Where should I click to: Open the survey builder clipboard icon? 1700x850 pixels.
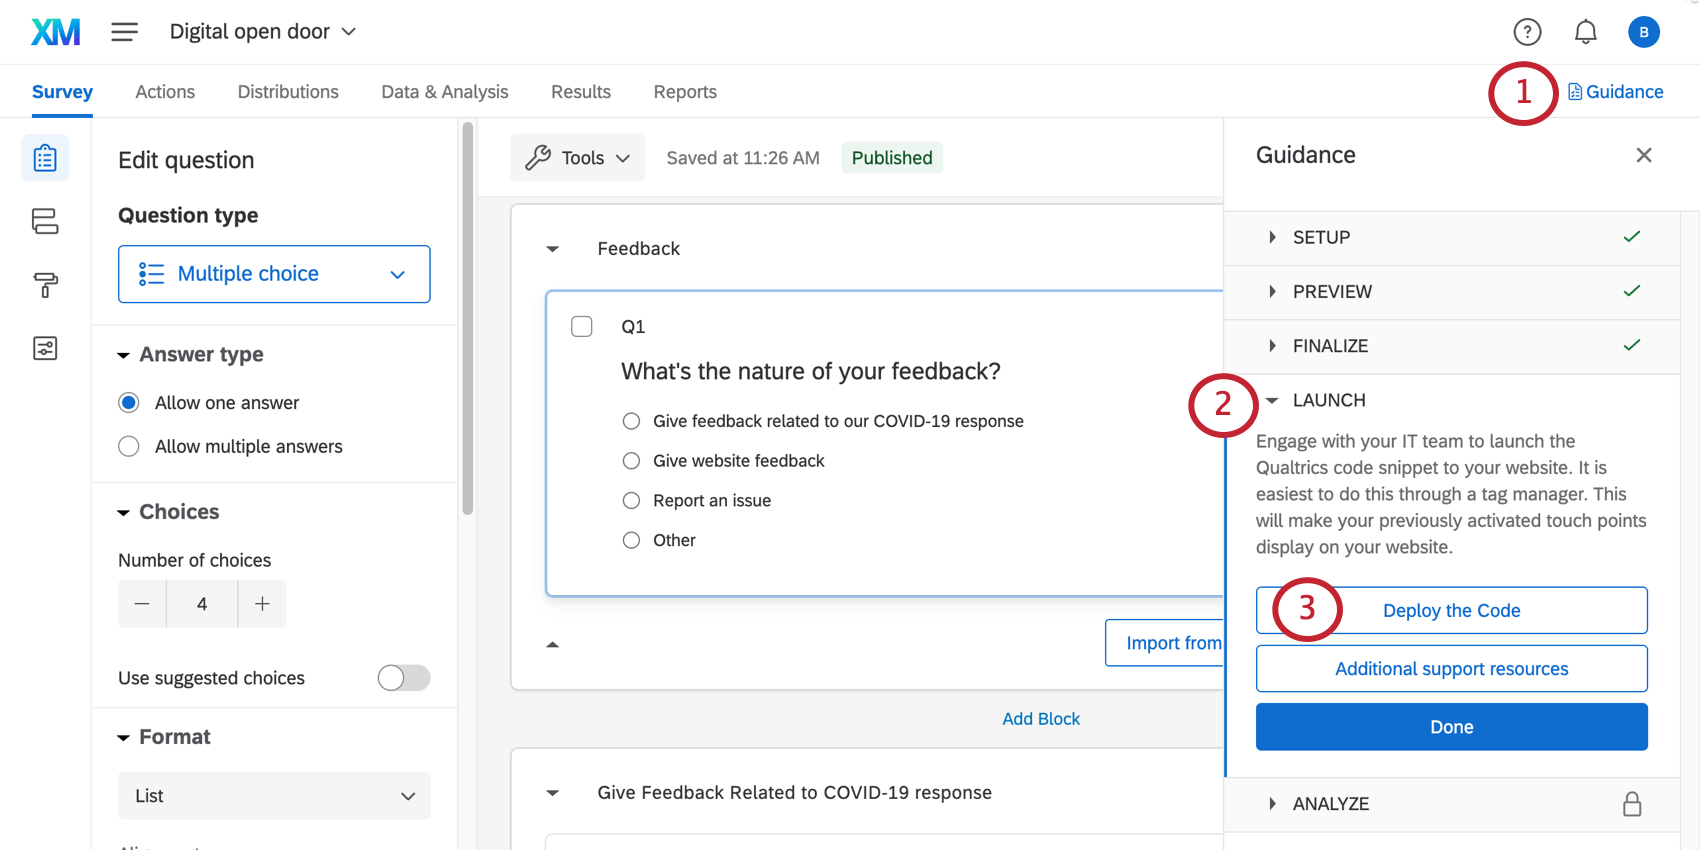(45, 158)
